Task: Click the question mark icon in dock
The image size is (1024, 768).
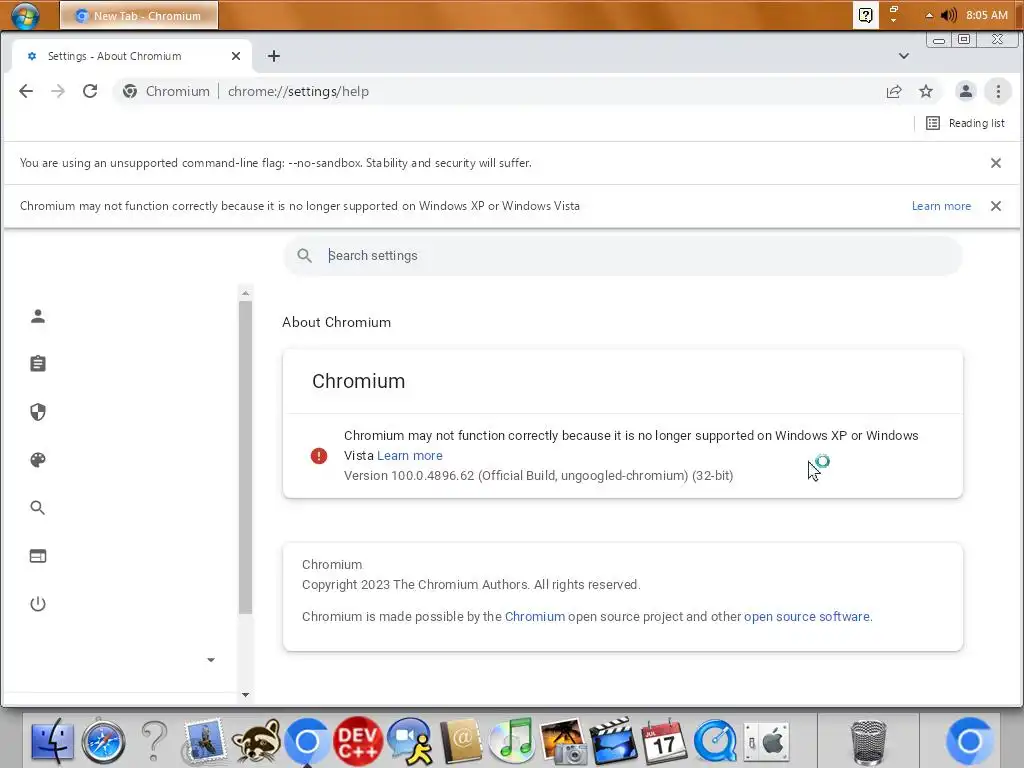Action: point(154,741)
